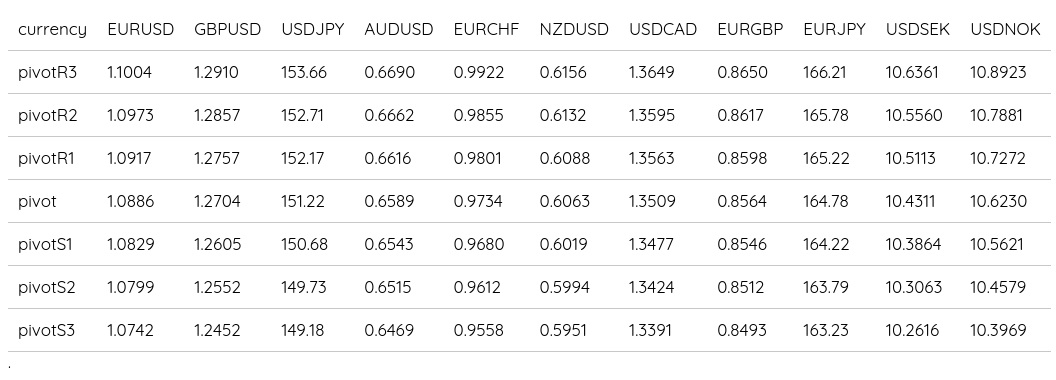1056x380 pixels.
Task: Select EURJPY pivotS1 value 164.22
Action: click(826, 244)
